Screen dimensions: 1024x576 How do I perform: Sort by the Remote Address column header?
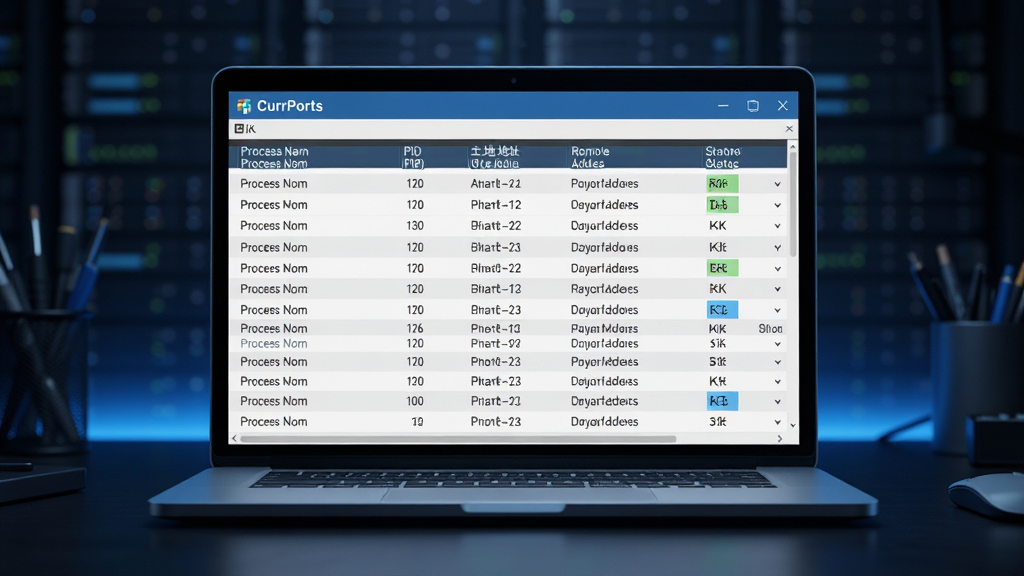point(590,157)
